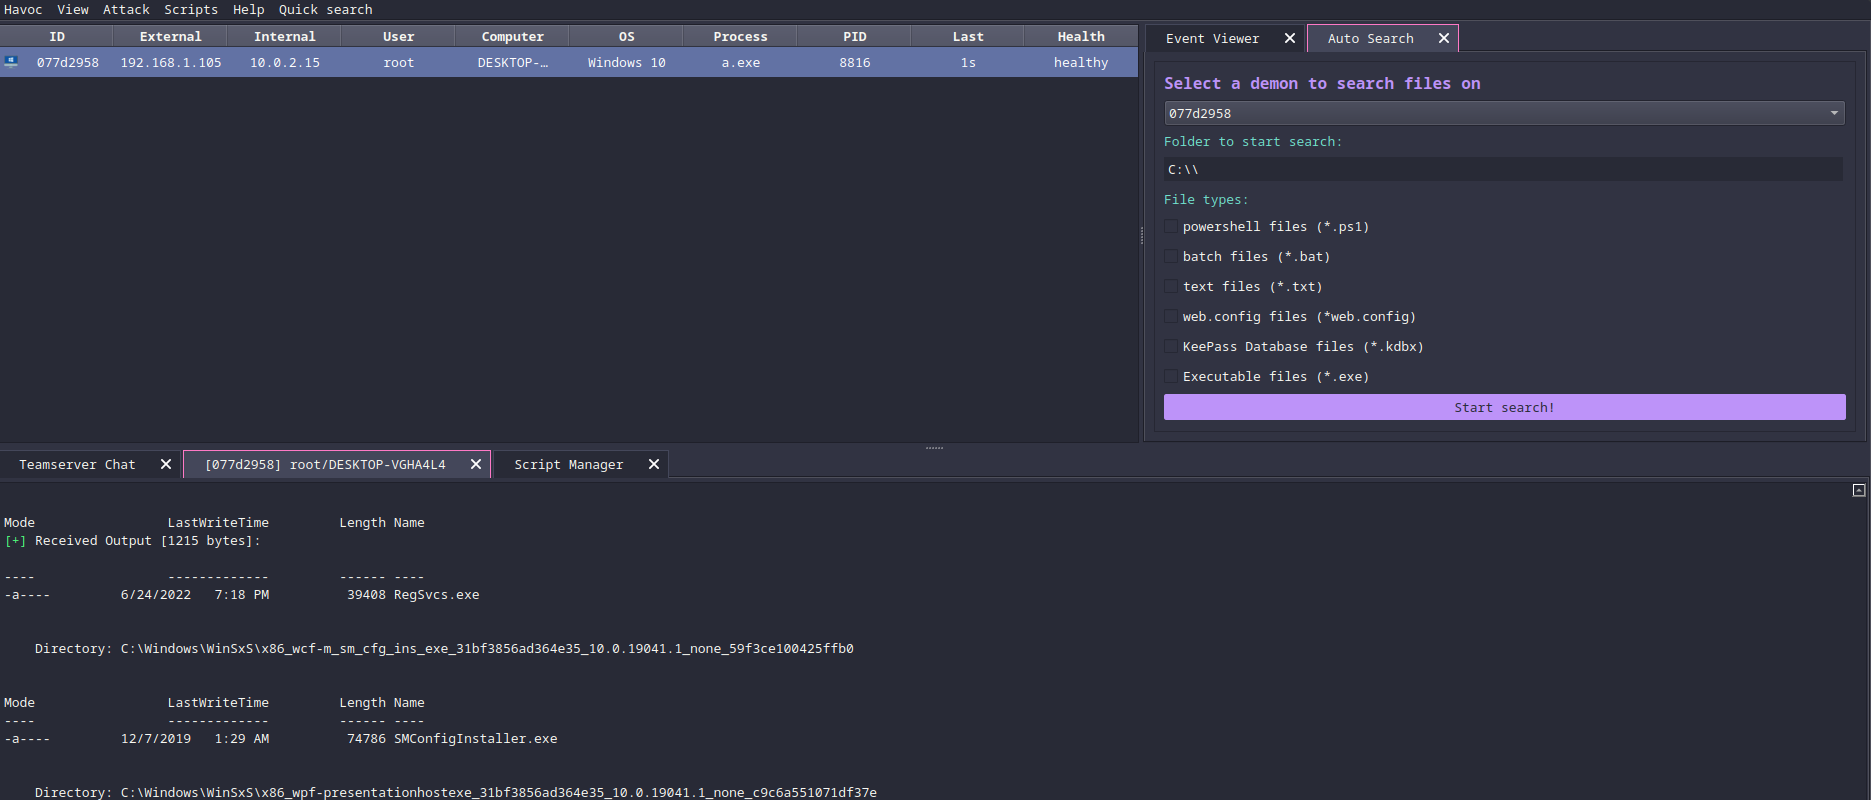Click the demon computer icon for 077d2958
This screenshot has width=1871, height=800.
pyautogui.click(x=11, y=62)
